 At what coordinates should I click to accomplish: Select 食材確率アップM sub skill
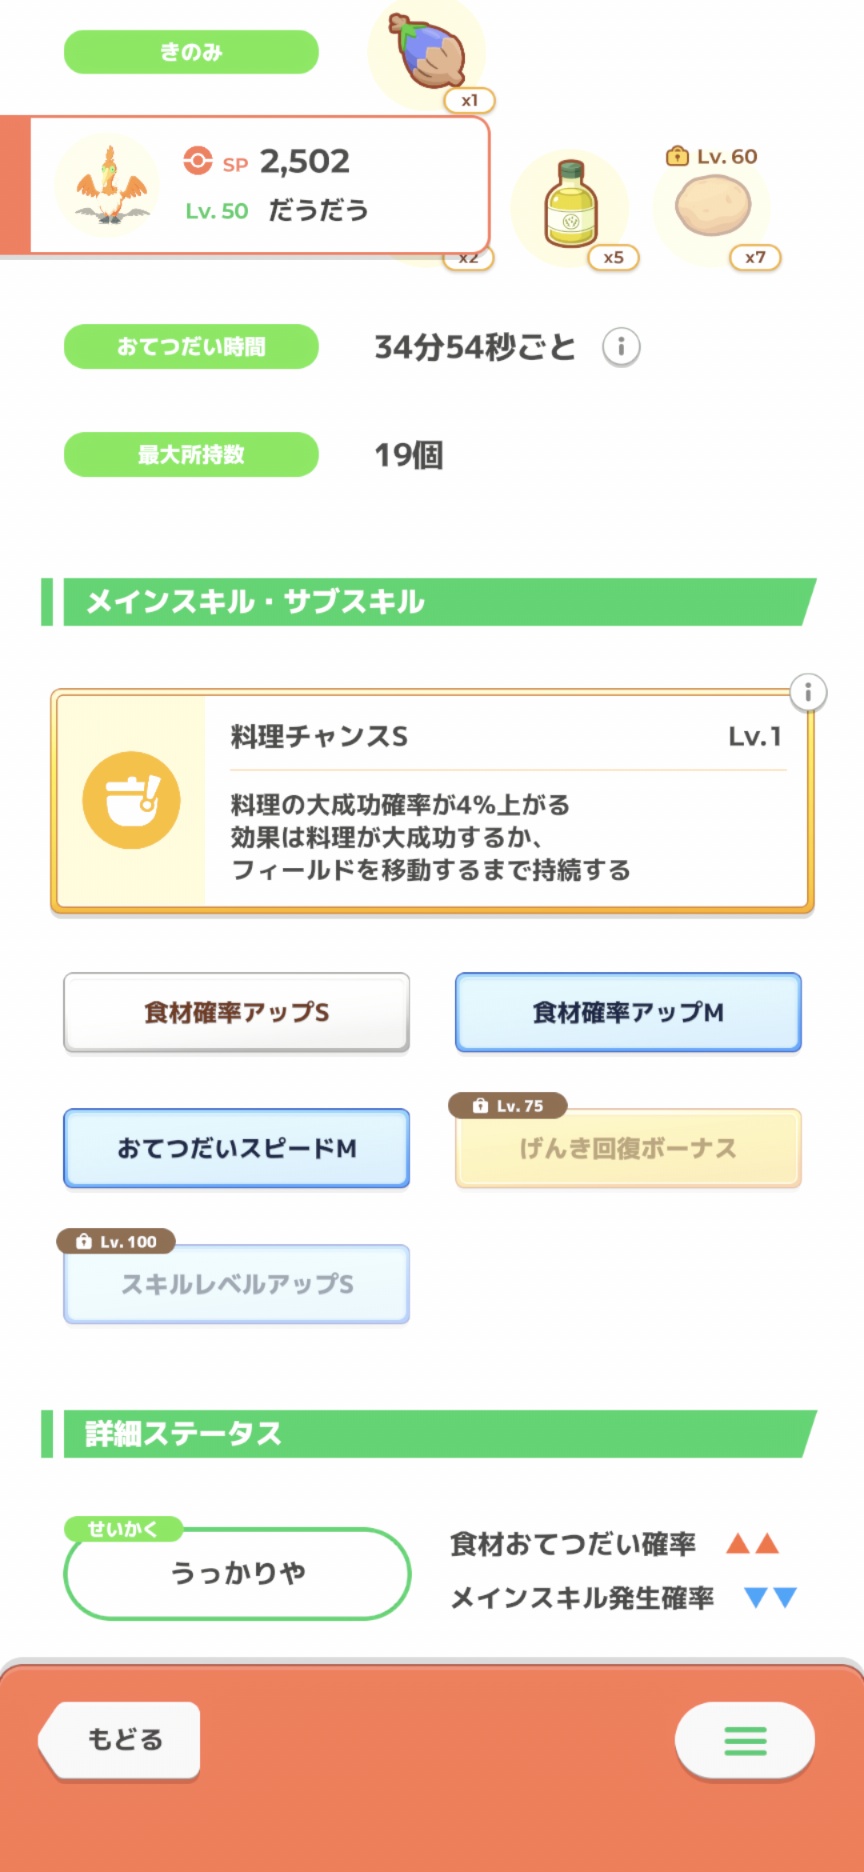tap(628, 1012)
